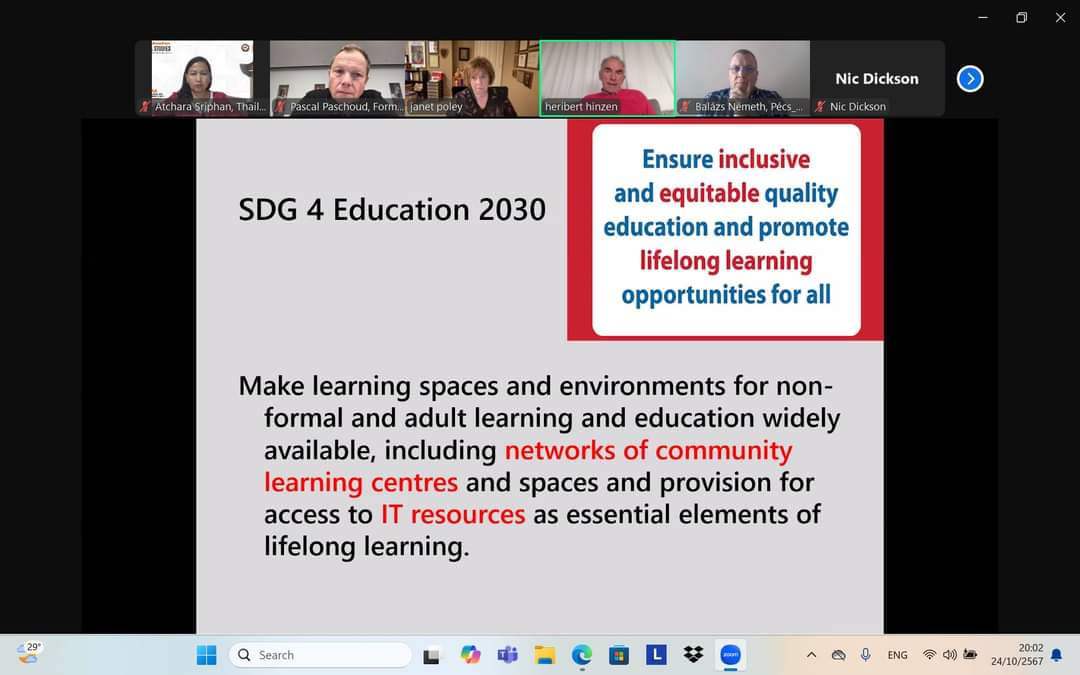The image size is (1080, 675).
Task: Open Microsoft Edge browser
Action: (582, 655)
